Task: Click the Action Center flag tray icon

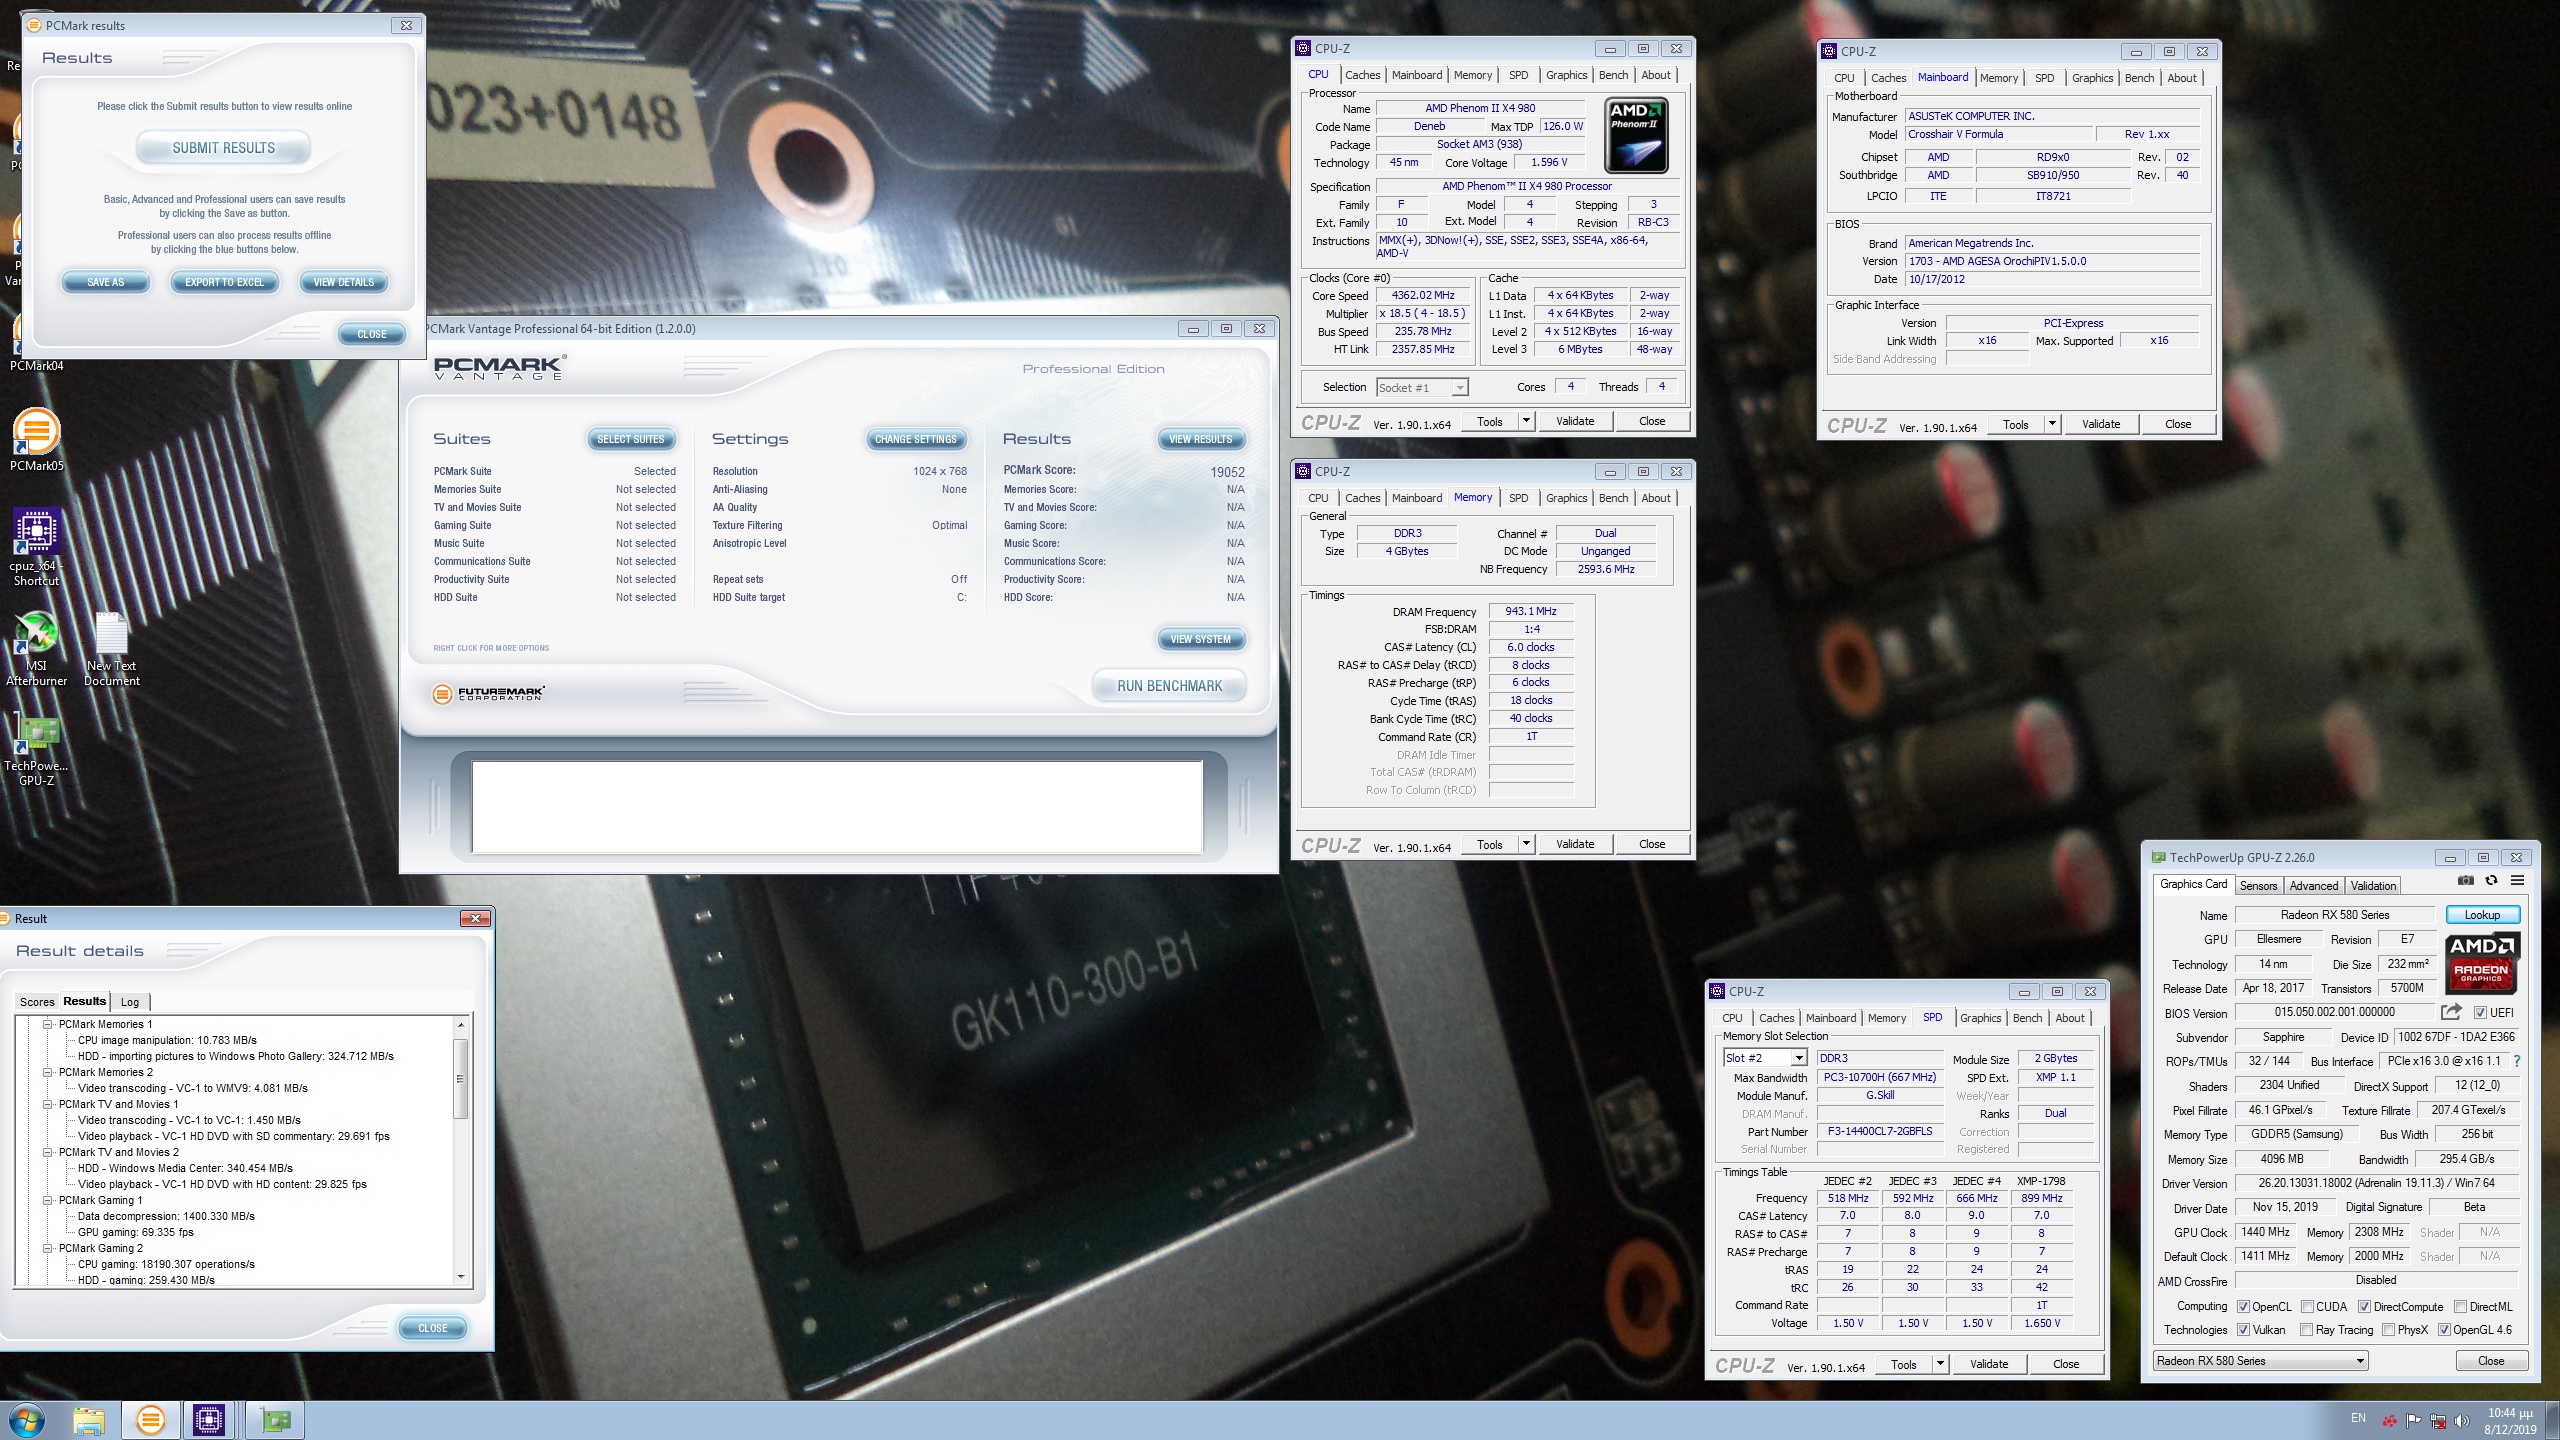Action: point(2413,1420)
